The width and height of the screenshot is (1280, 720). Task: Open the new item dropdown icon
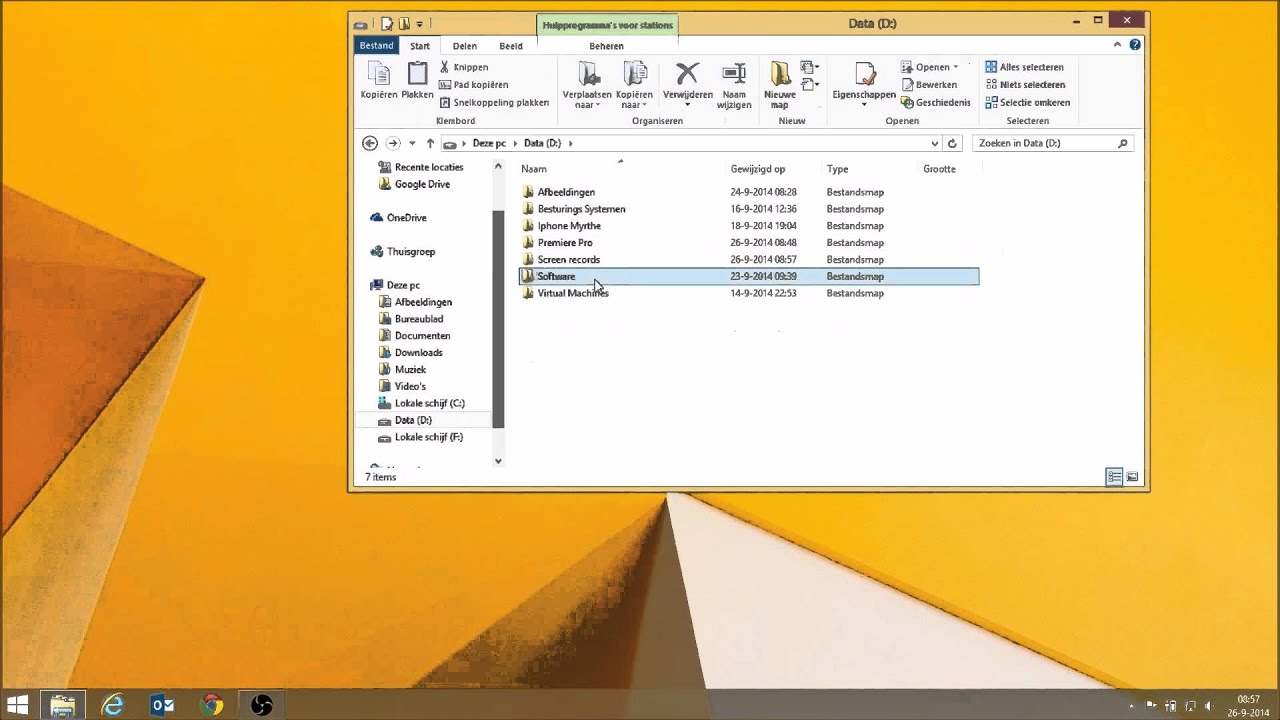point(811,68)
